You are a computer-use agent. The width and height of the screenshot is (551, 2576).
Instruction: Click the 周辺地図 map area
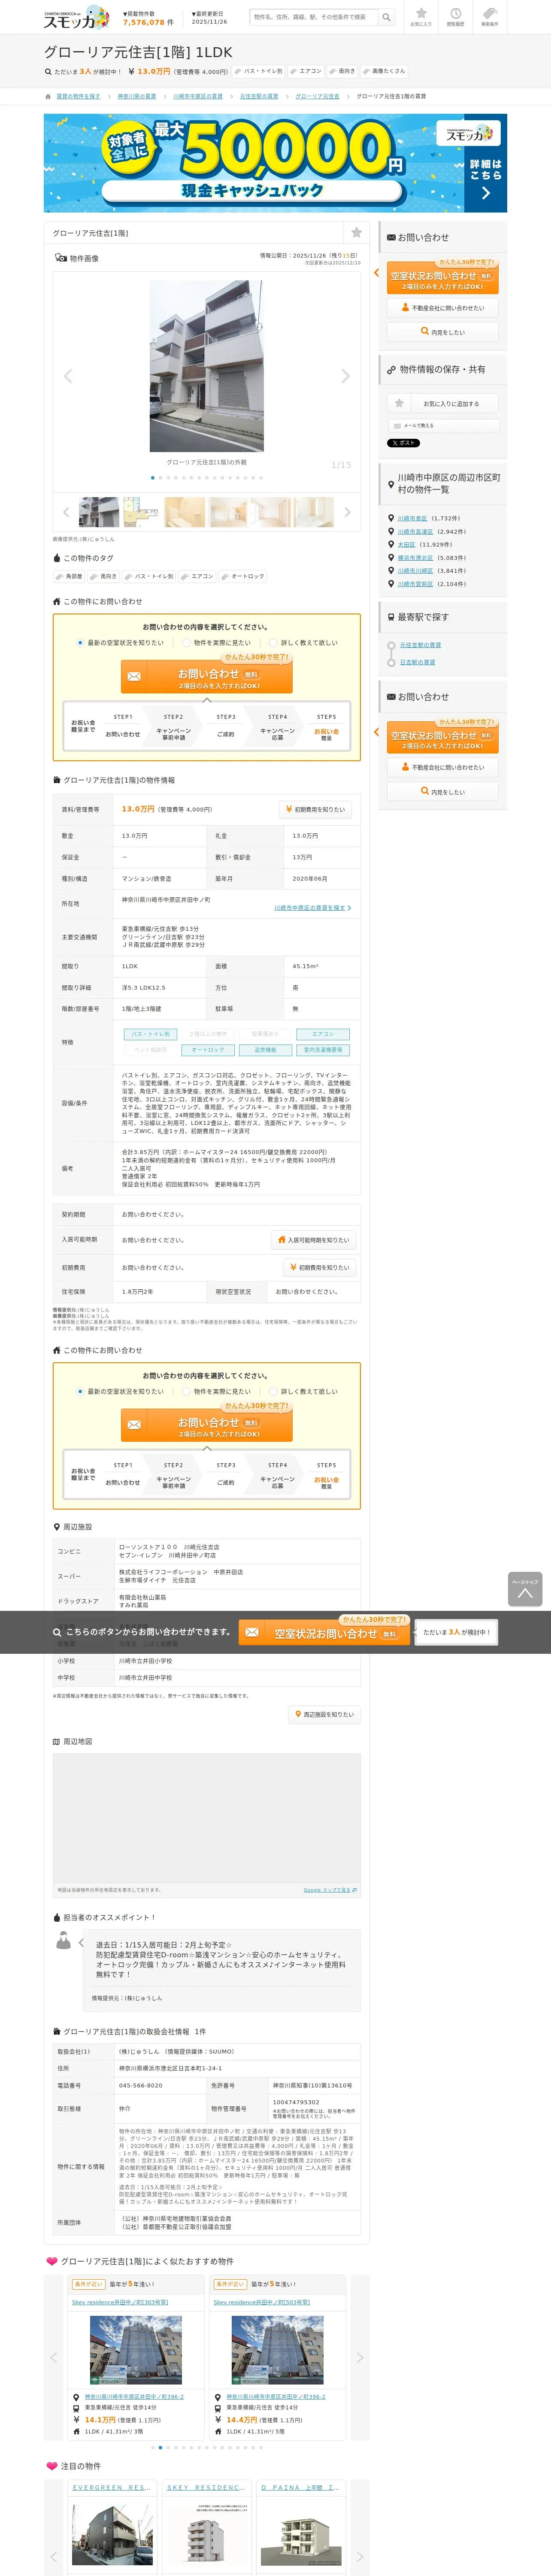pyautogui.click(x=207, y=1817)
